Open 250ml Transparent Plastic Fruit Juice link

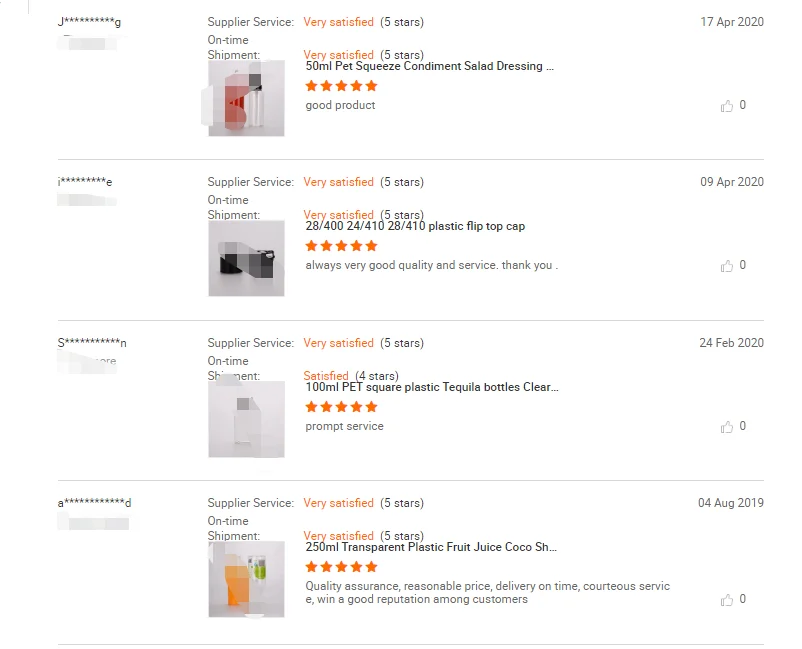tap(431, 547)
